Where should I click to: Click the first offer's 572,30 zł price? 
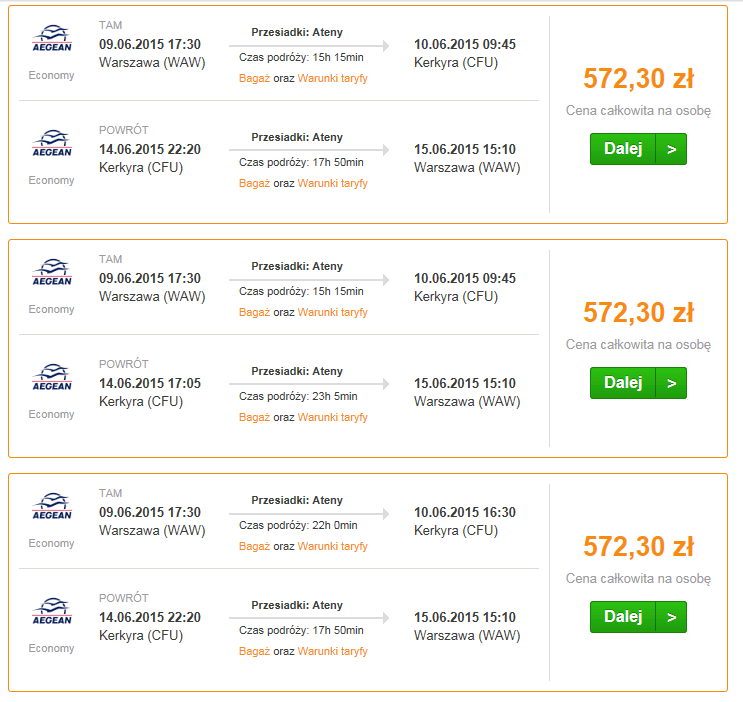coord(638,79)
